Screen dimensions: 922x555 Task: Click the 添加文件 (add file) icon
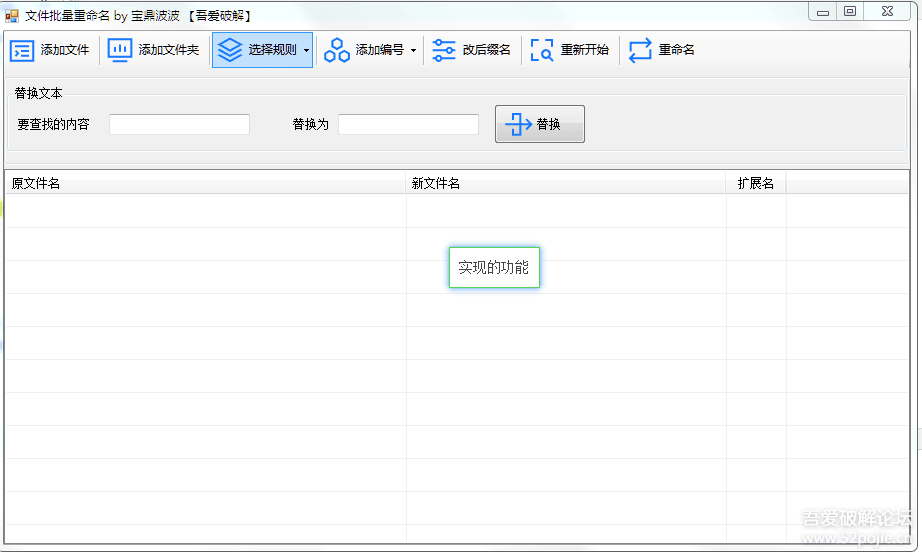coord(22,50)
